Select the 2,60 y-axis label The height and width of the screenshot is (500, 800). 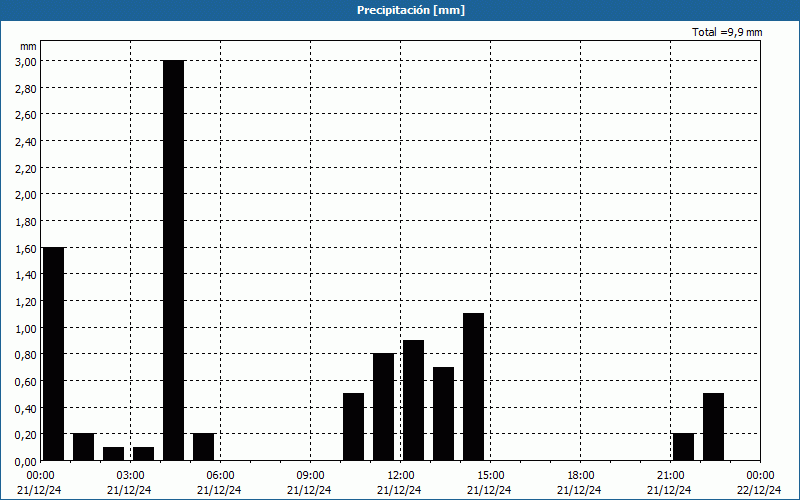click(x=26, y=115)
